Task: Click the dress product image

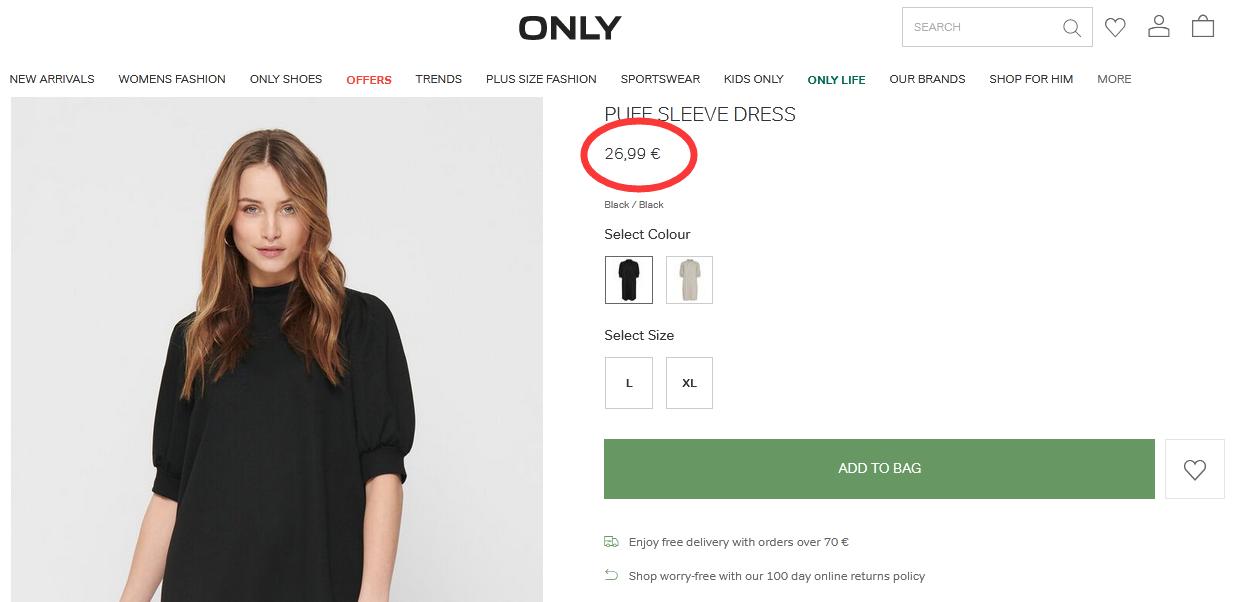Action: click(277, 350)
